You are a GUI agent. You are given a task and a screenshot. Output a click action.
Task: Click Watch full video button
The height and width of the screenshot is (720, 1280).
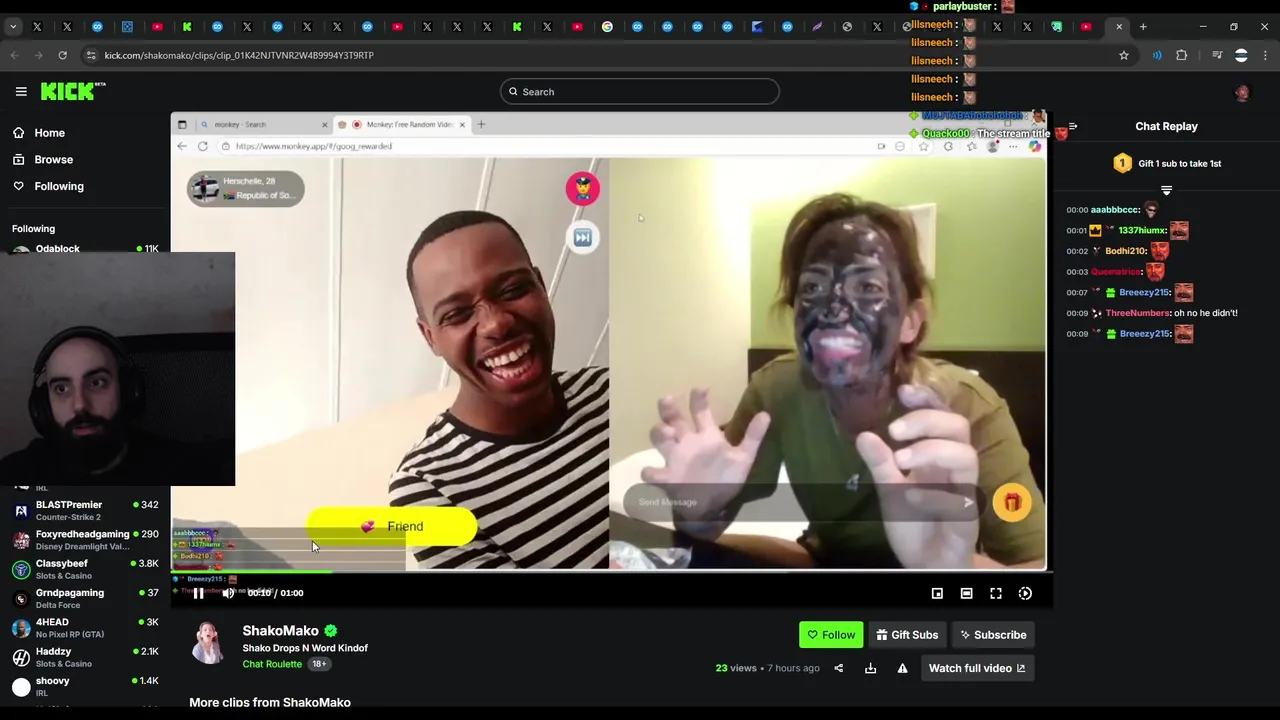pyautogui.click(x=976, y=668)
